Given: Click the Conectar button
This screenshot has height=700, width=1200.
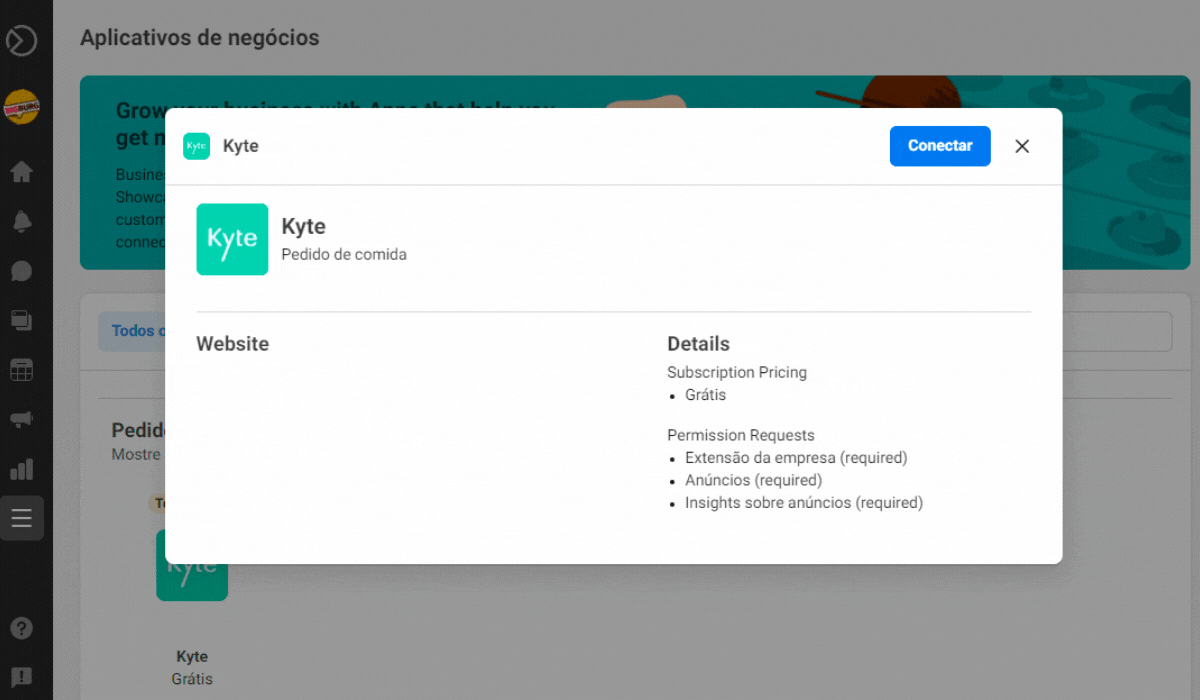Looking at the screenshot, I should pyautogui.click(x=940, y=146).
